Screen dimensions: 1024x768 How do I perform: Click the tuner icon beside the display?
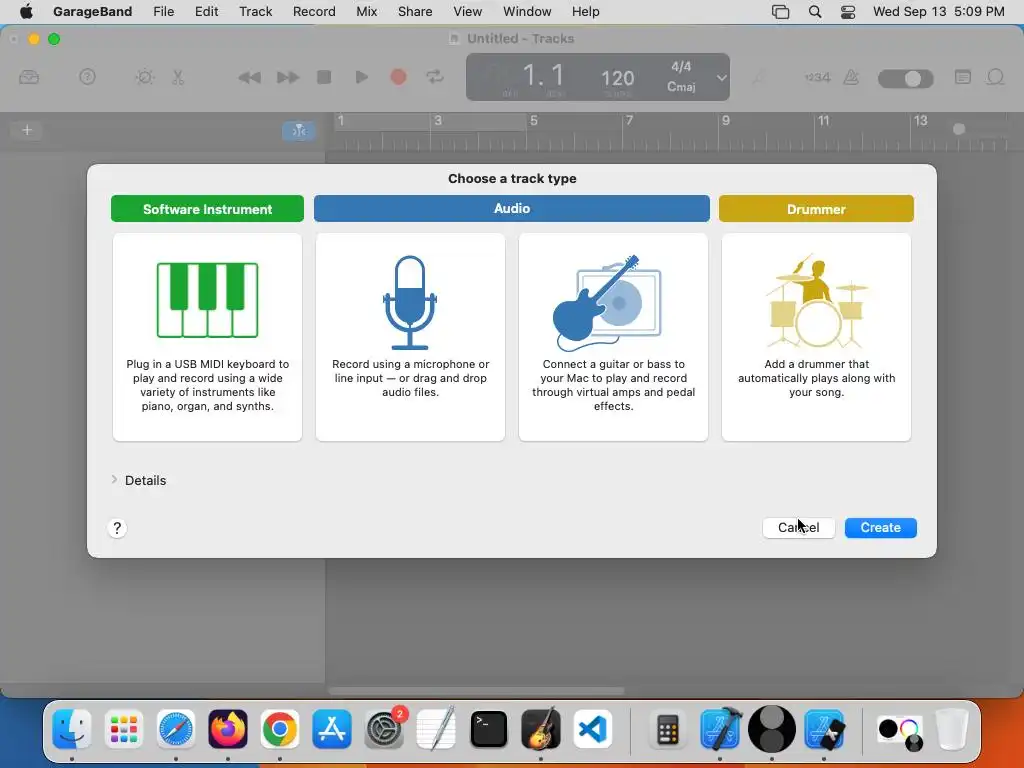(758, 78)
